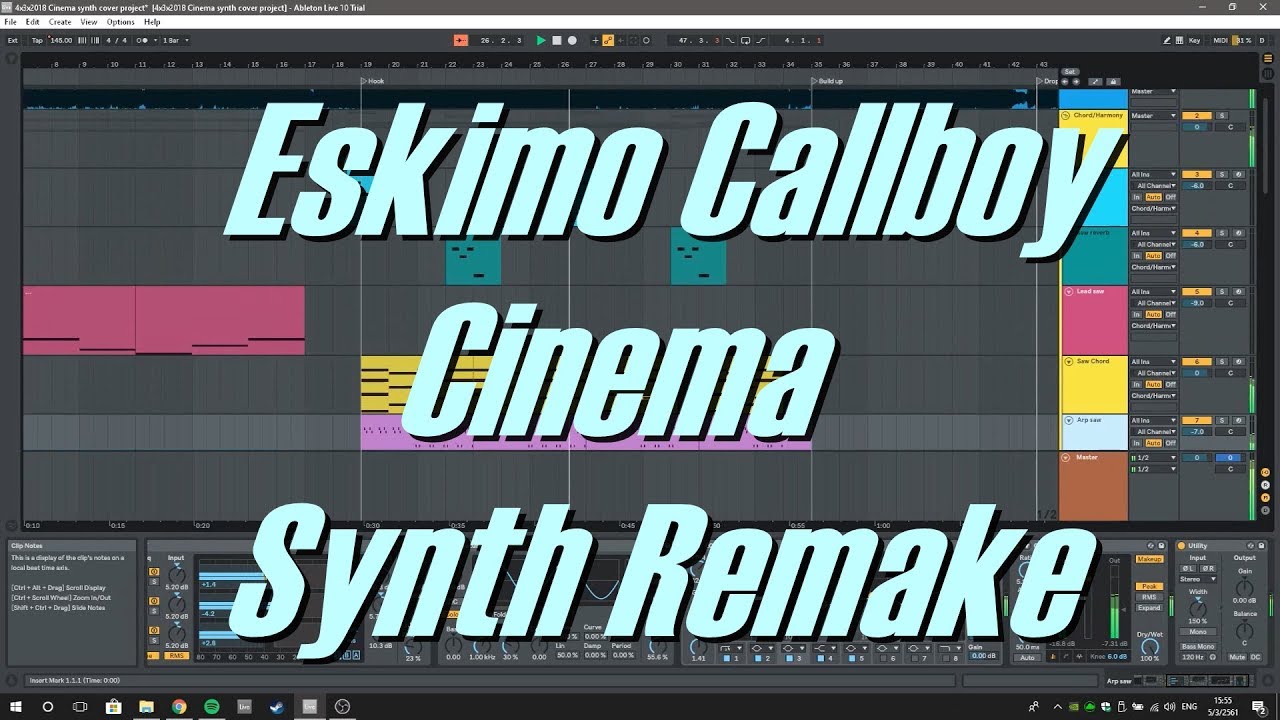Open MIDI Map Mode
Screen dimensions: 1280x720
coord(1220,40)
